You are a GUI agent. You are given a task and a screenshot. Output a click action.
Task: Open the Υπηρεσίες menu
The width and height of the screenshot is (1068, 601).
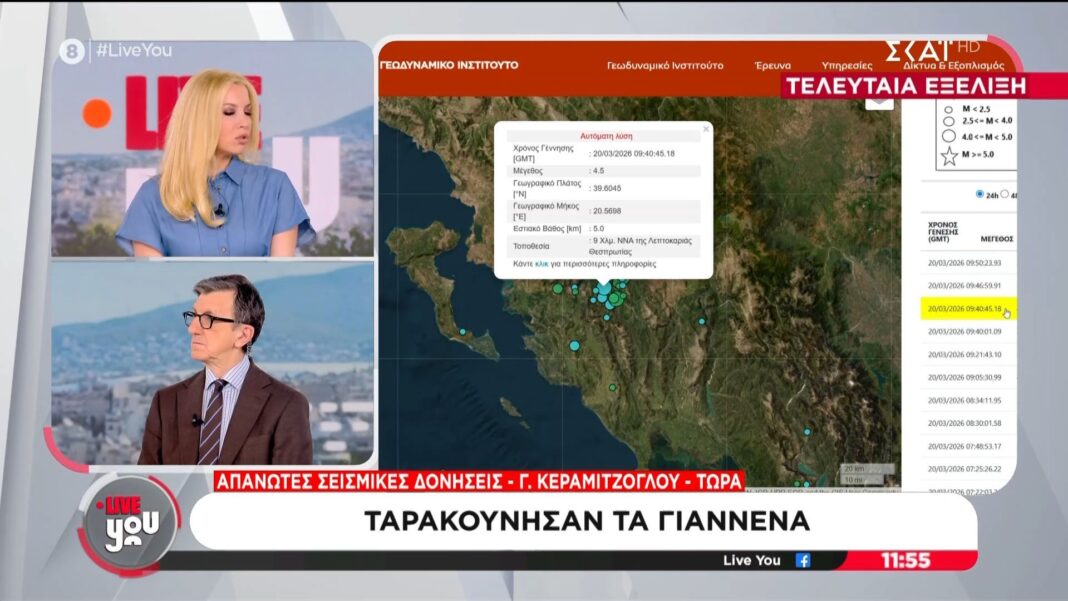click(846, 65)
